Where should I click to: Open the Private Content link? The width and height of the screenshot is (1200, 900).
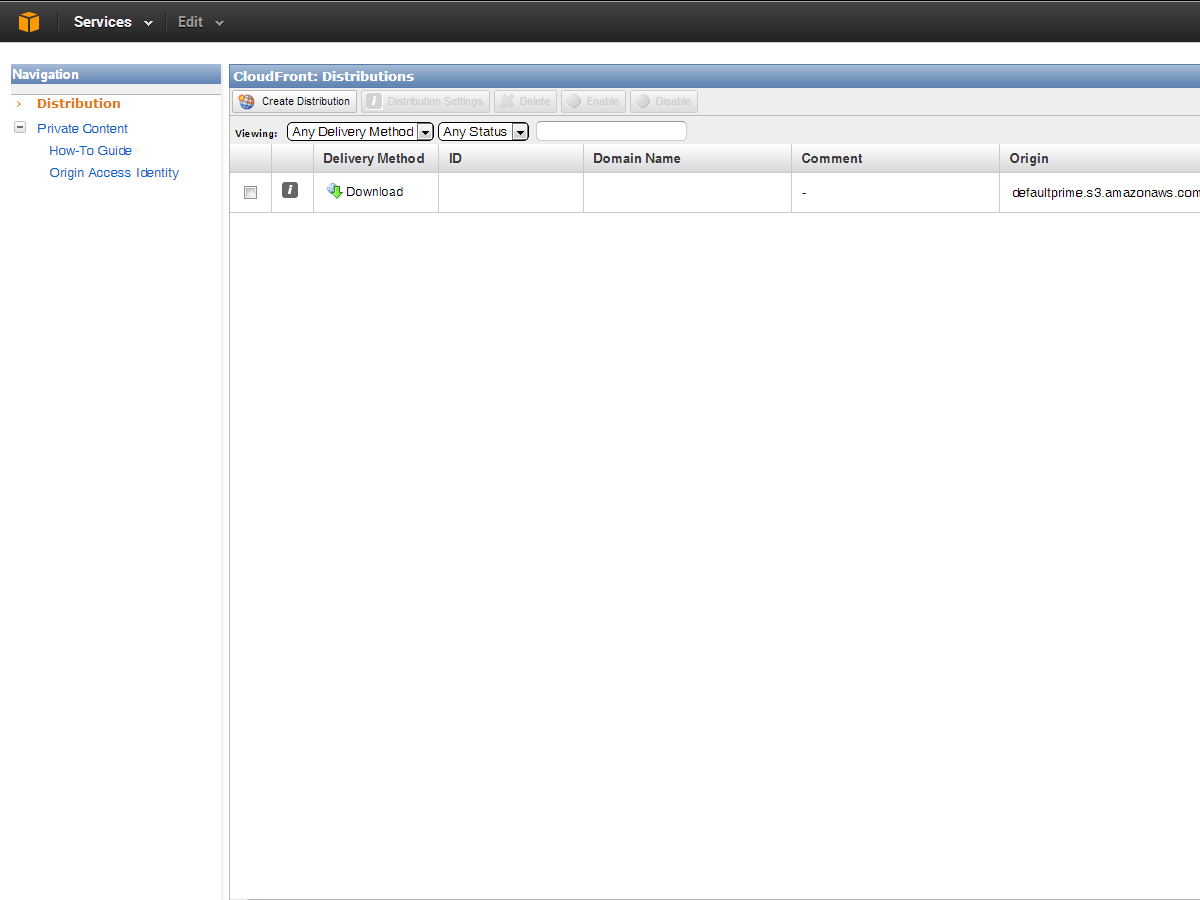(x=83, y=129)
